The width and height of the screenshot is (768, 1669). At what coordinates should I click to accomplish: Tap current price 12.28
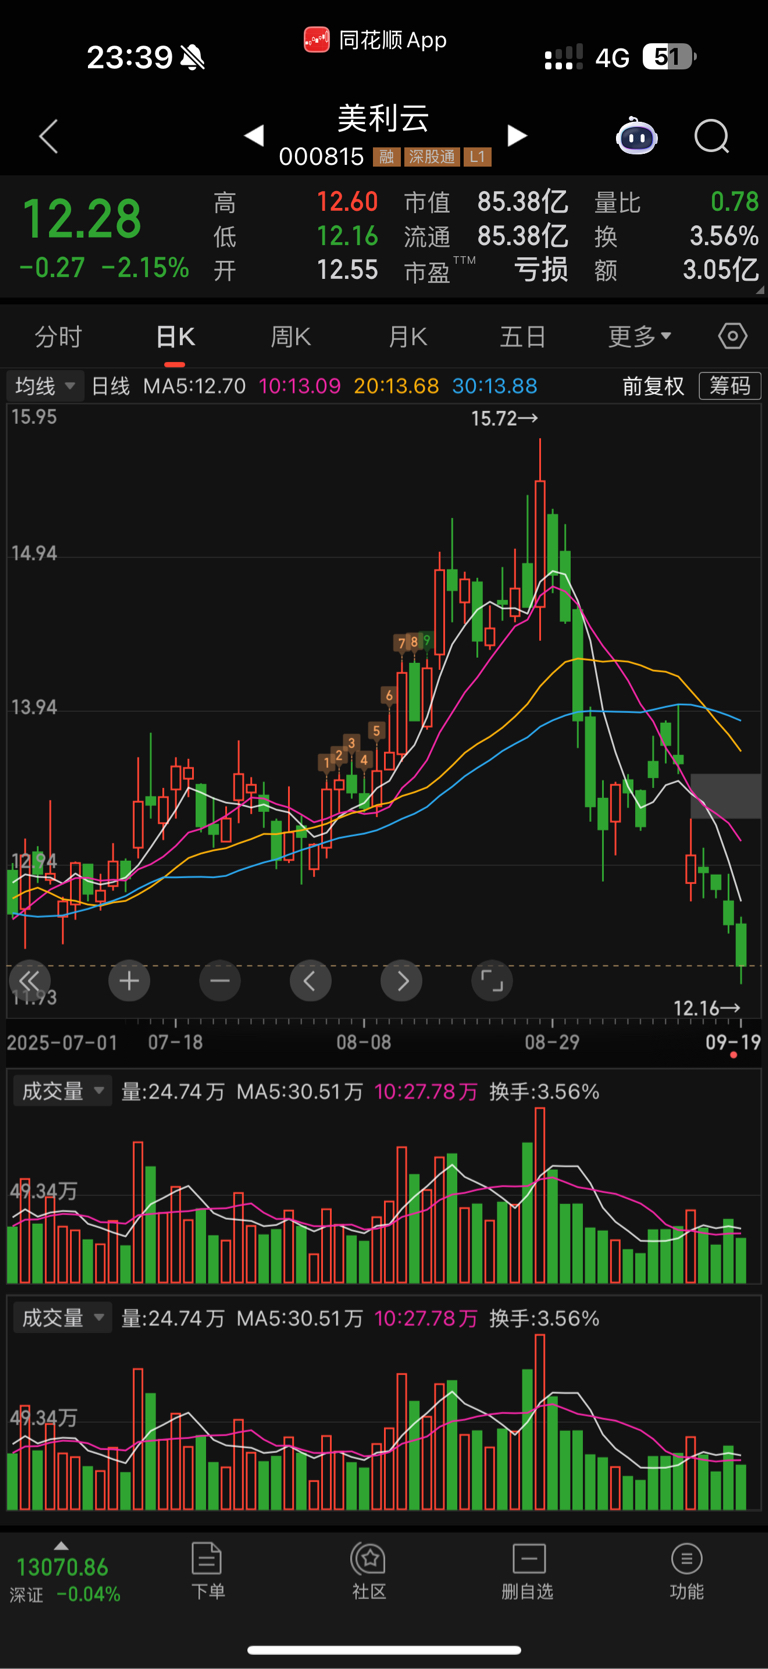point(82,219)
